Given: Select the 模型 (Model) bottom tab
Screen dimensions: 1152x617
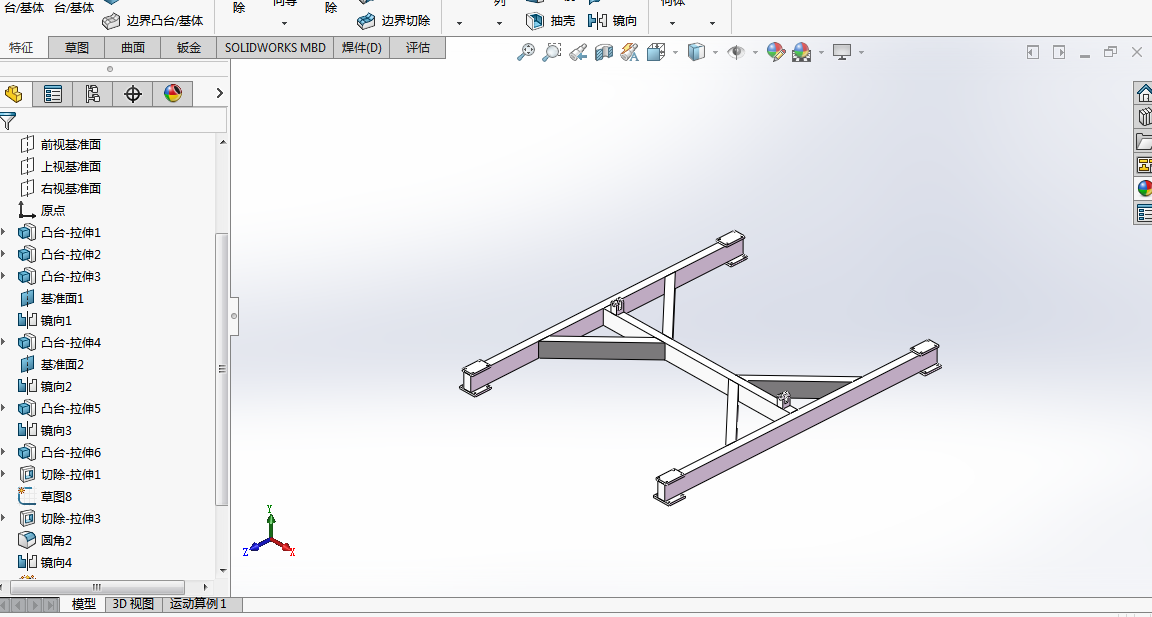Looking at the screenshot, I should [x=84, y=605].
